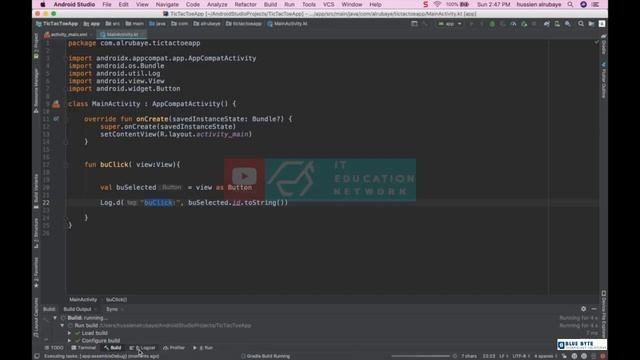Open AVD Manager device icon in toolbar
Image resolution: width=640 pixels, height=360 pixels.
pyautogui.click(x=557, y=24)
